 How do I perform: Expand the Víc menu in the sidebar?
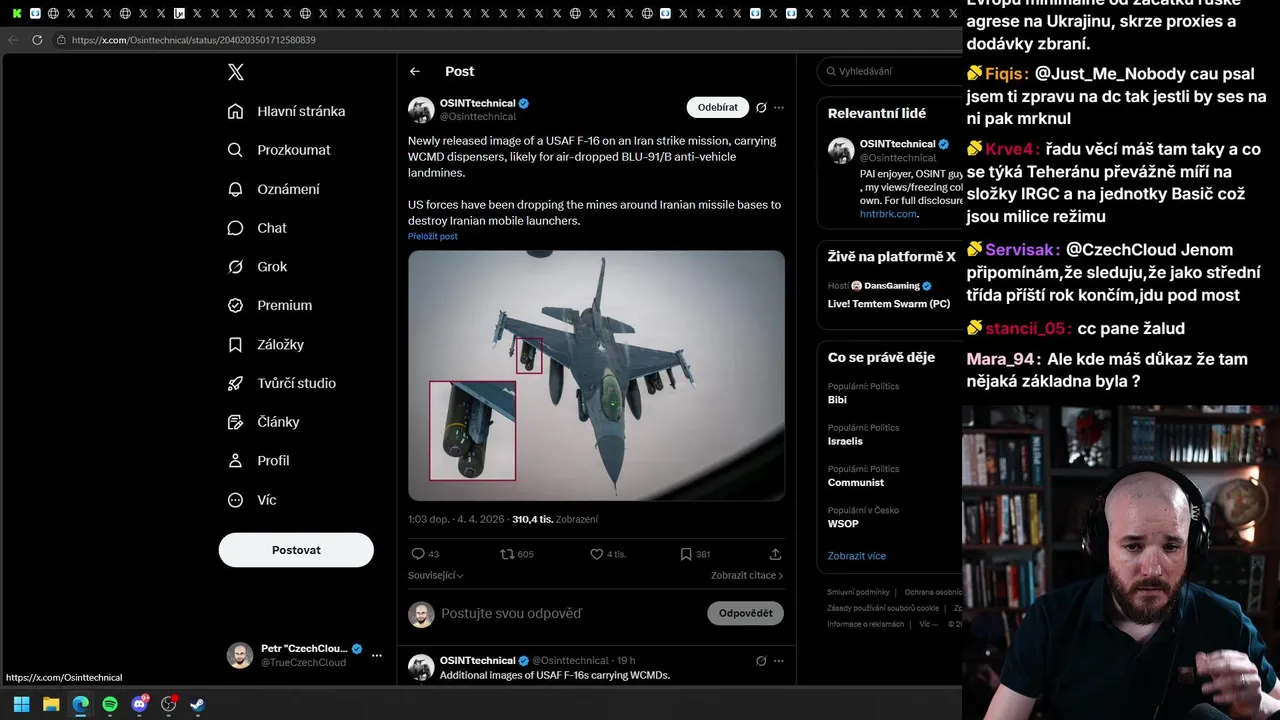coord(253,500)
